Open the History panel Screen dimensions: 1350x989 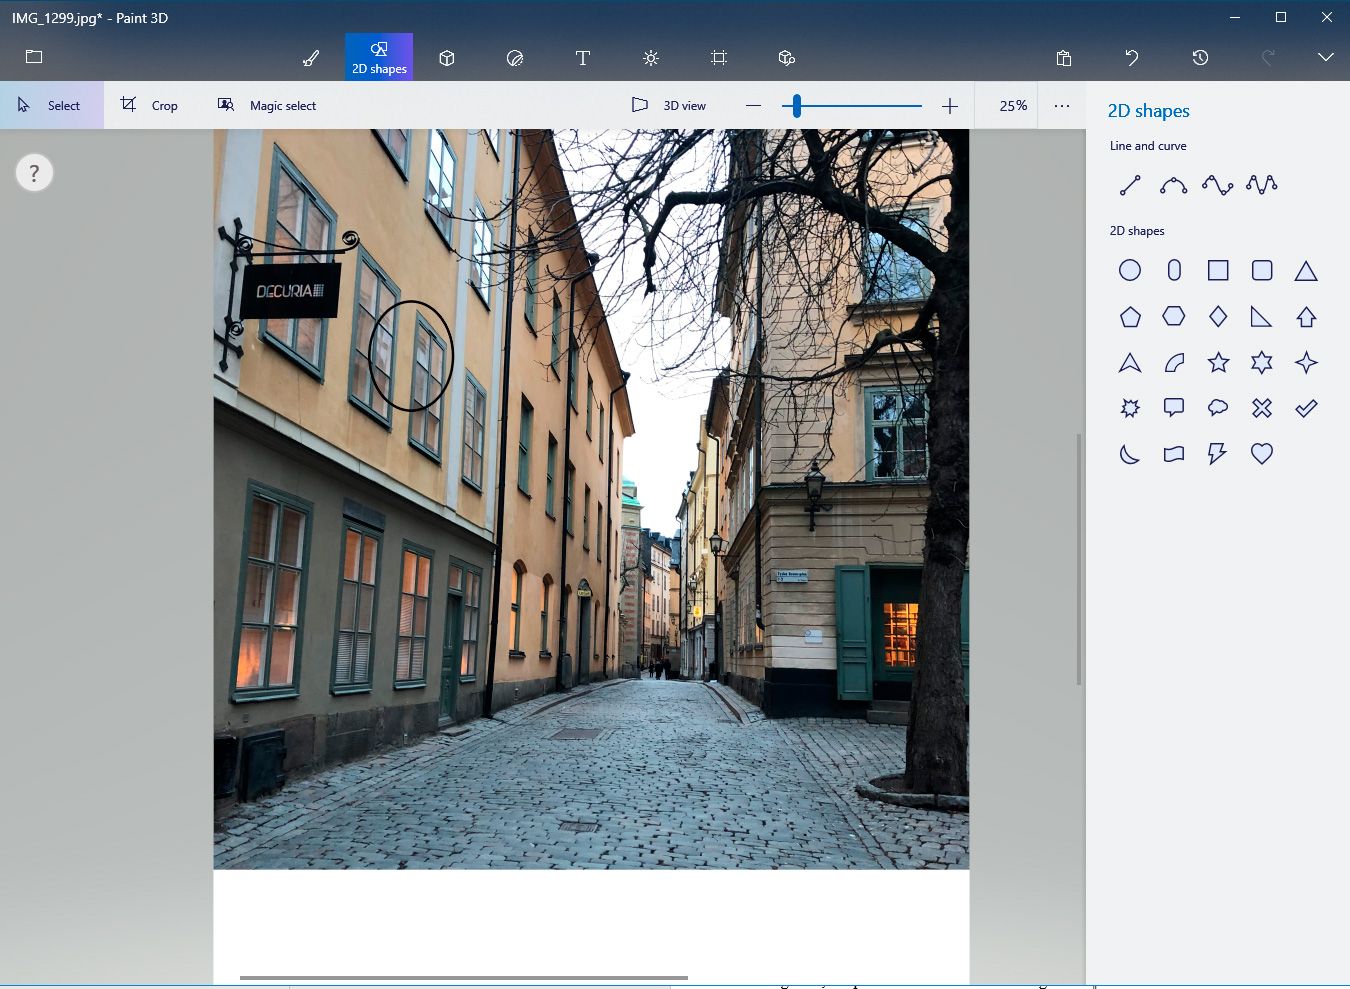(1200, 58)
